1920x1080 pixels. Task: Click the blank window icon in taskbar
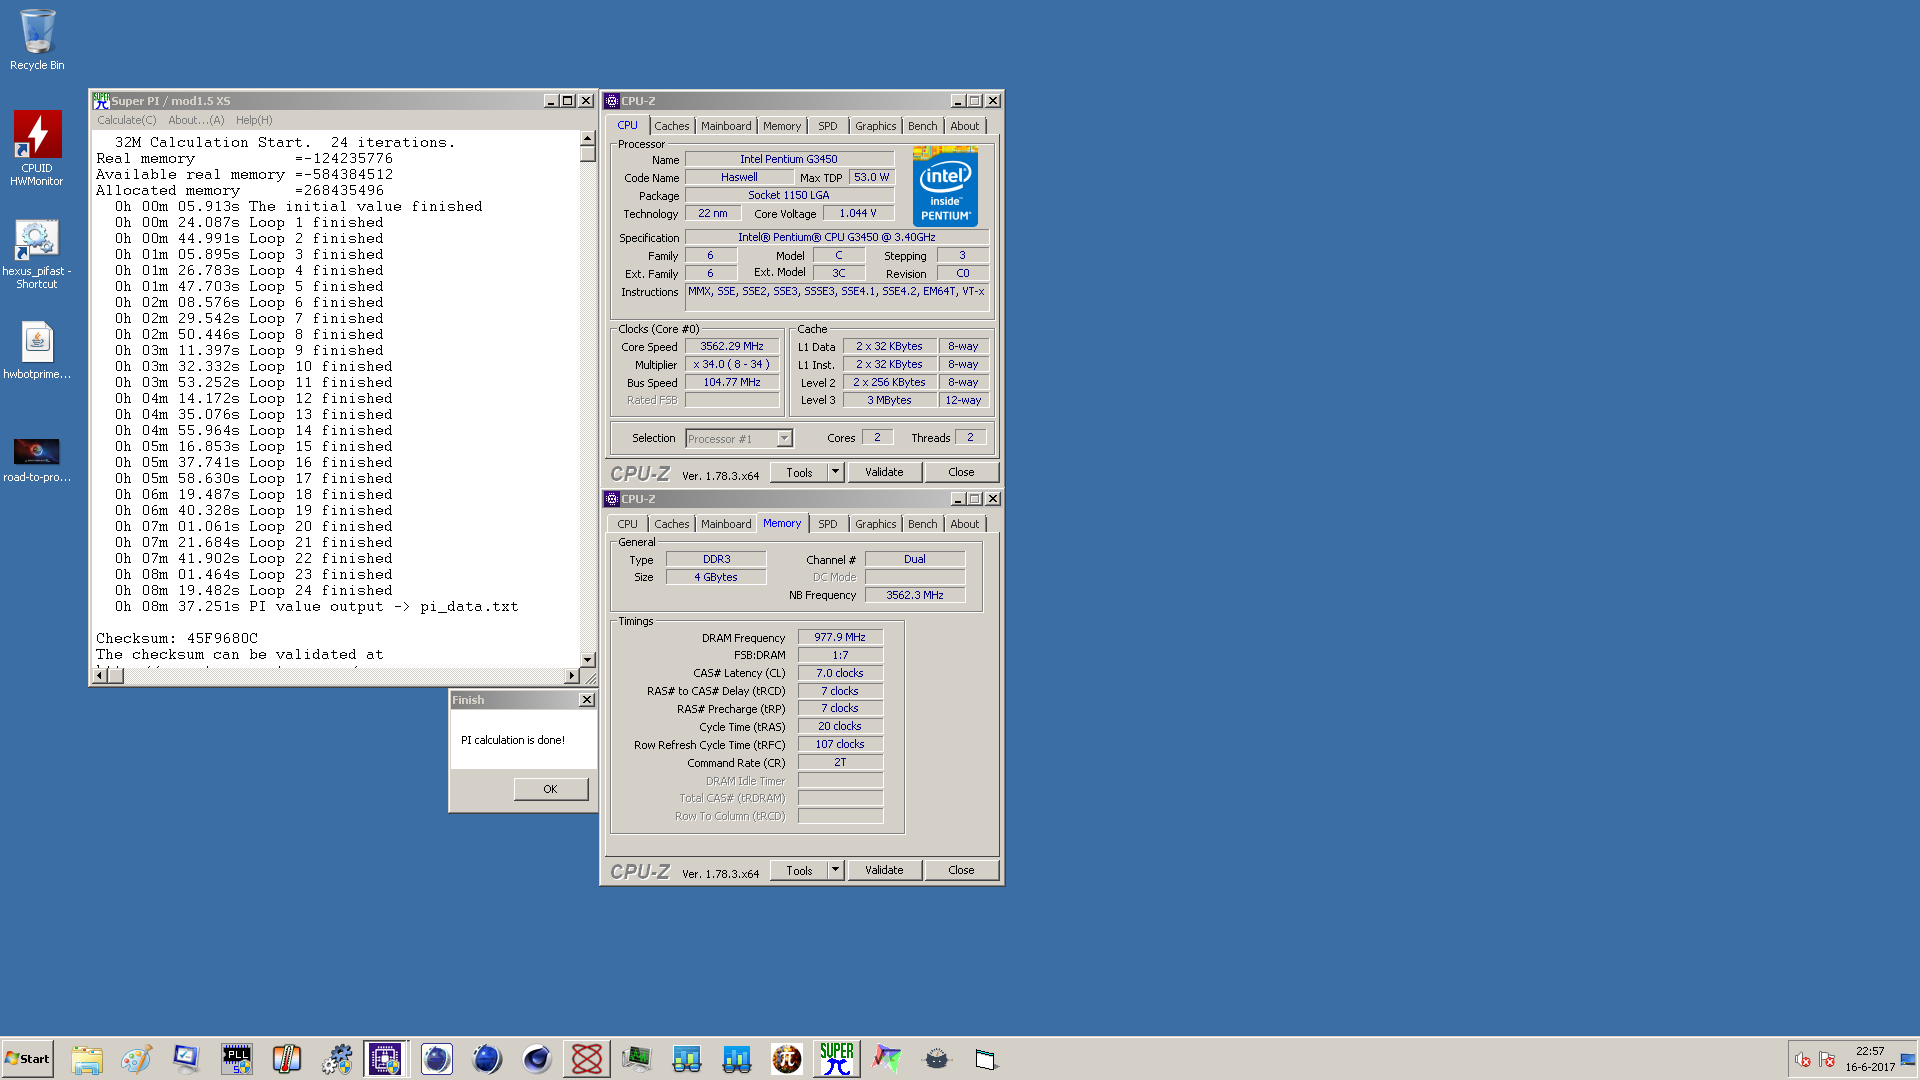987,1059
